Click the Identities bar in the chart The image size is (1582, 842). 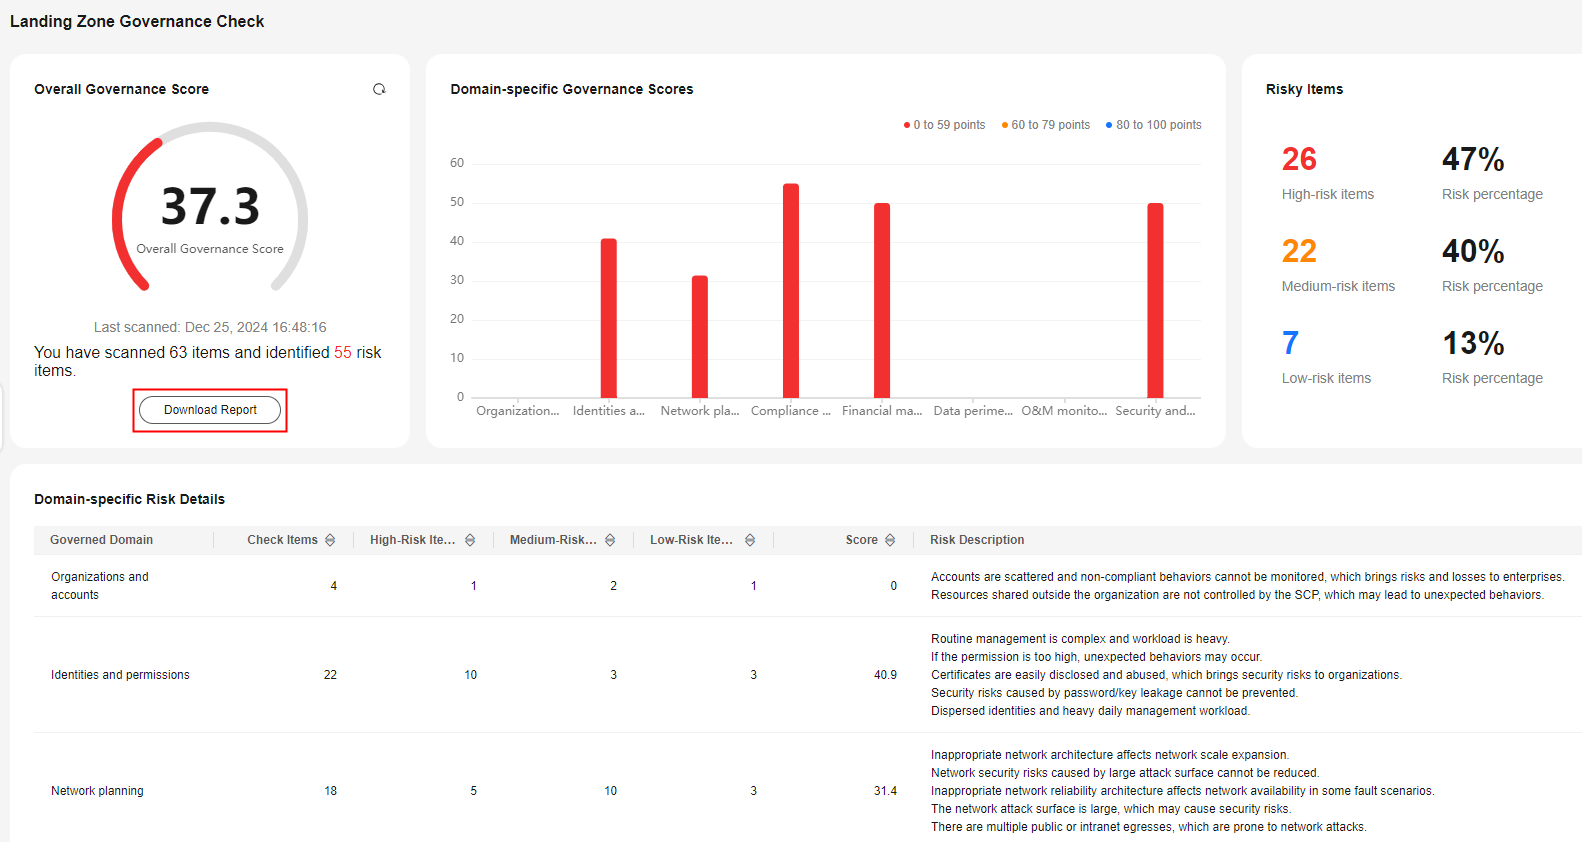coord(609,318)
